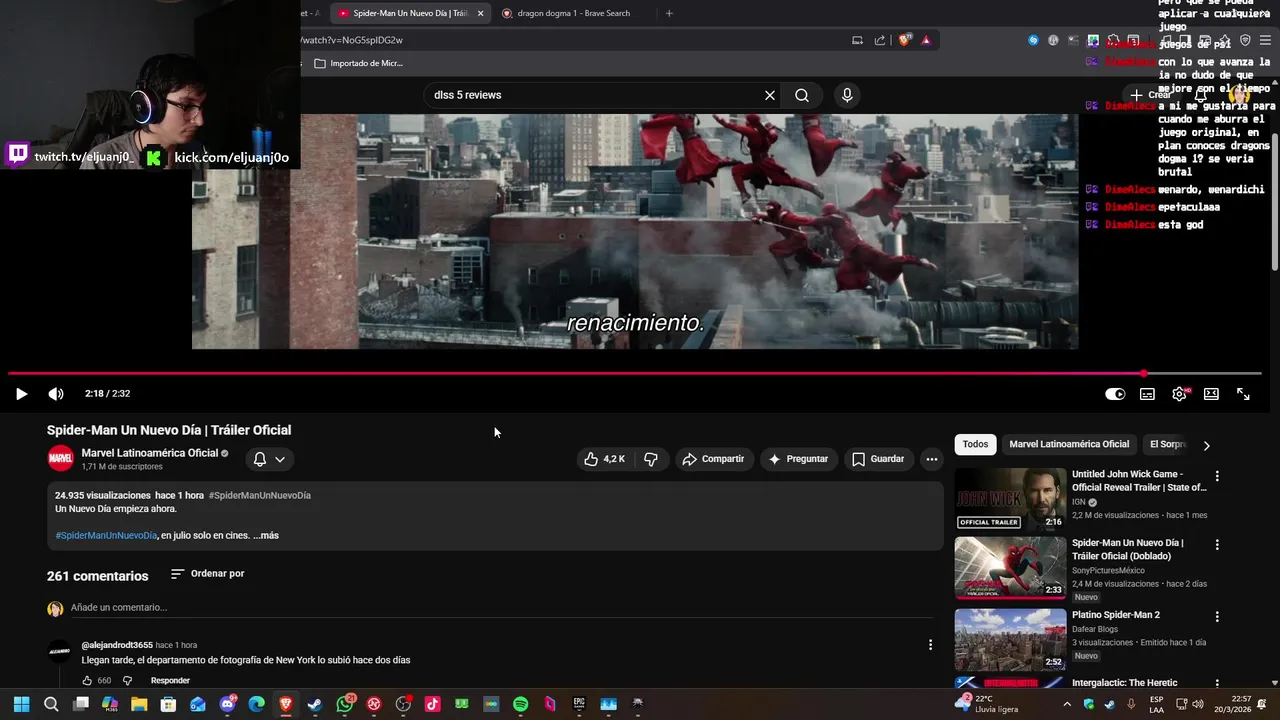Screen dimensions: 1280x720
Task: Select the 'El Sorpre...' filter chip
Action: (x=1167, y=444)
